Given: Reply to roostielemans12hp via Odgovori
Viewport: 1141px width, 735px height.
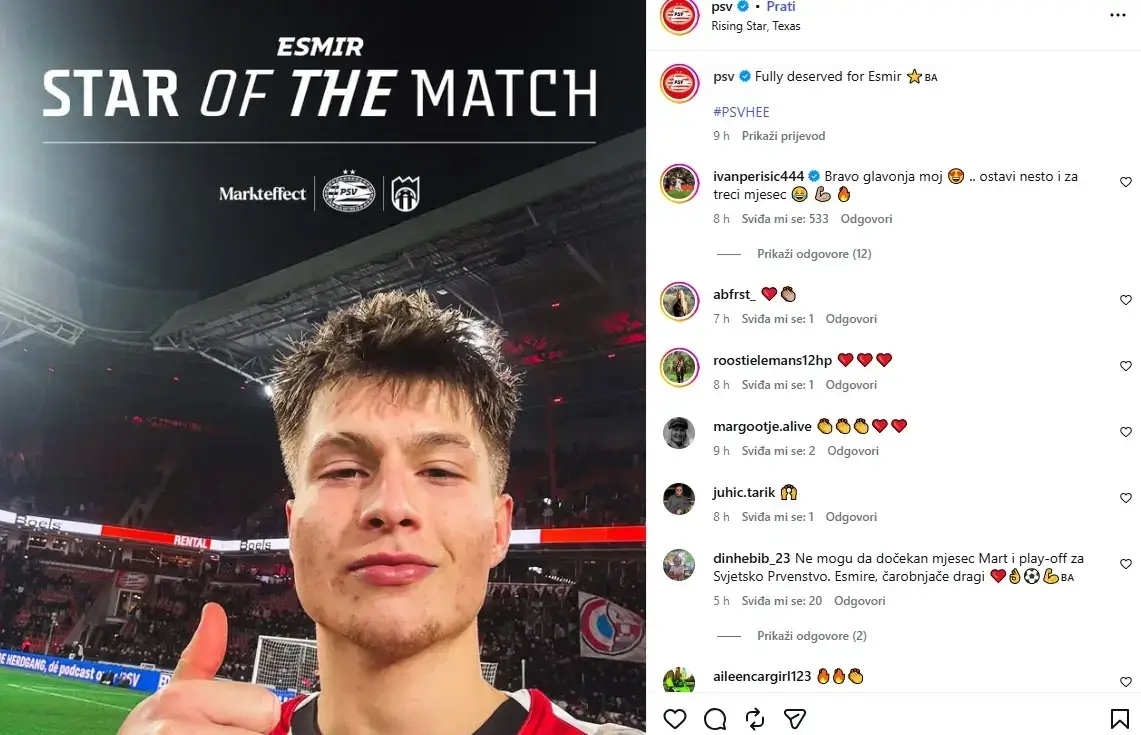Looking at the screenshot, I should [851, 385].
